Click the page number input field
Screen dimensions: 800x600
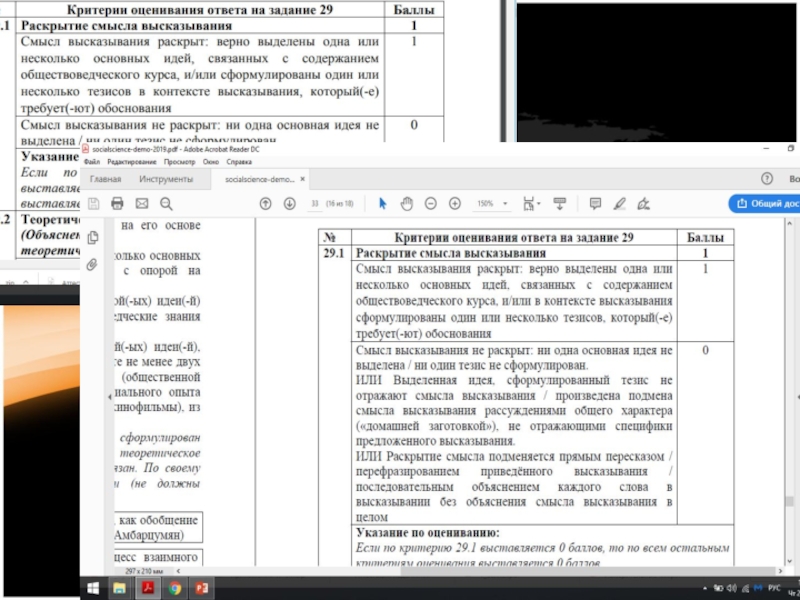pyautogui.click(x=315, y=203)
